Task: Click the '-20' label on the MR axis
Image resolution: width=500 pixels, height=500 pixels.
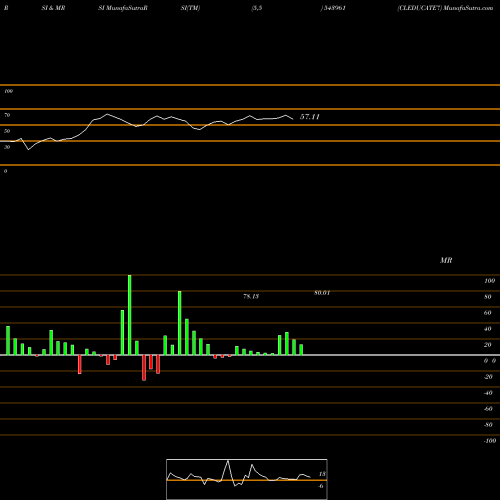Action: (488, 377)
